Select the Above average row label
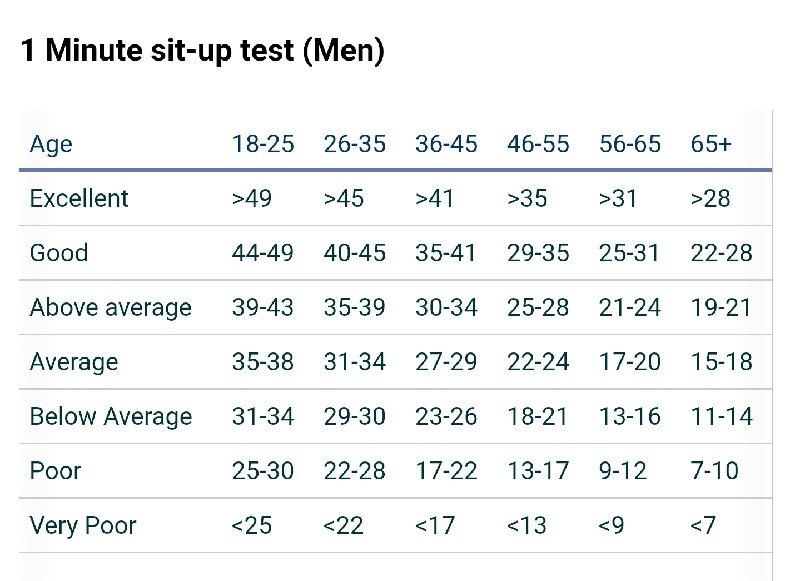The width and height of the screenshot is (800, 581). [x=111, y=308]
